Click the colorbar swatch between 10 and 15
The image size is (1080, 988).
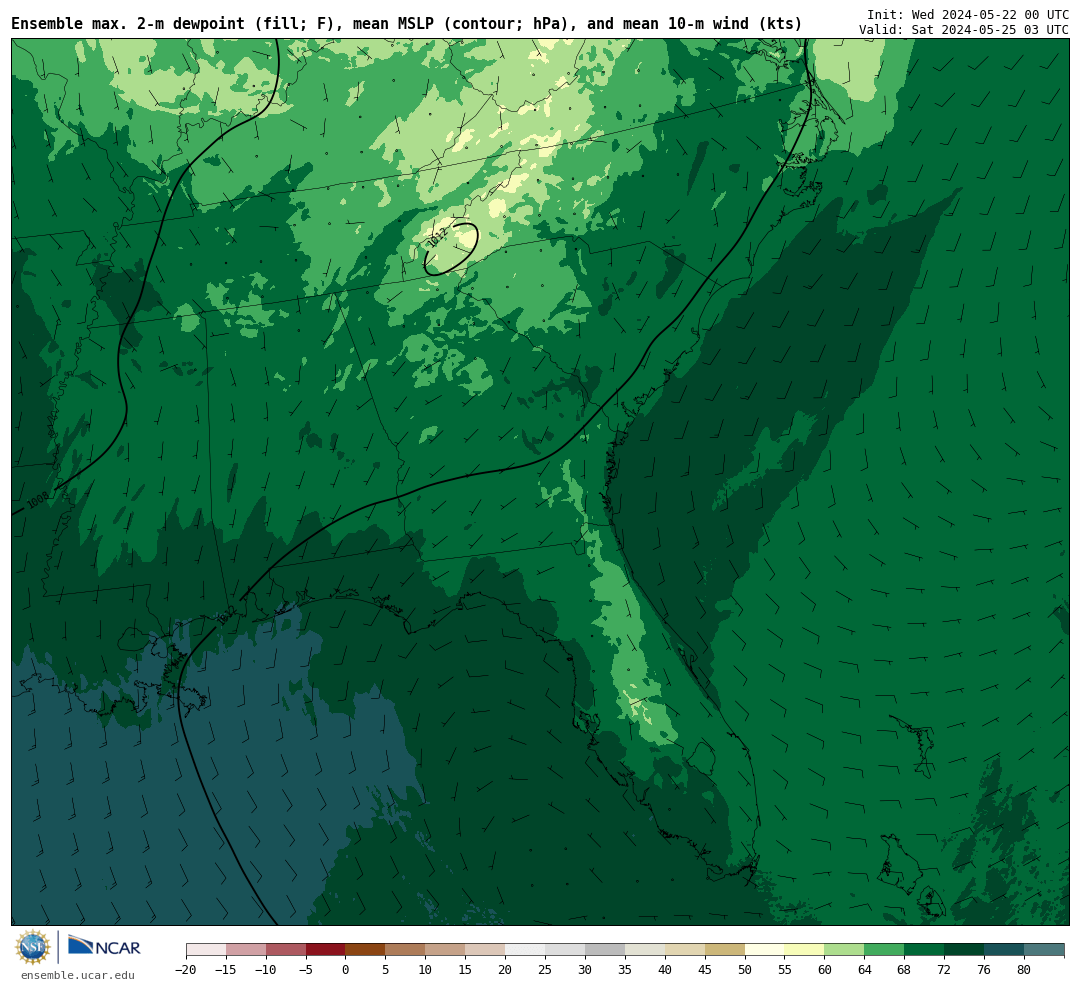click(446, 950)
